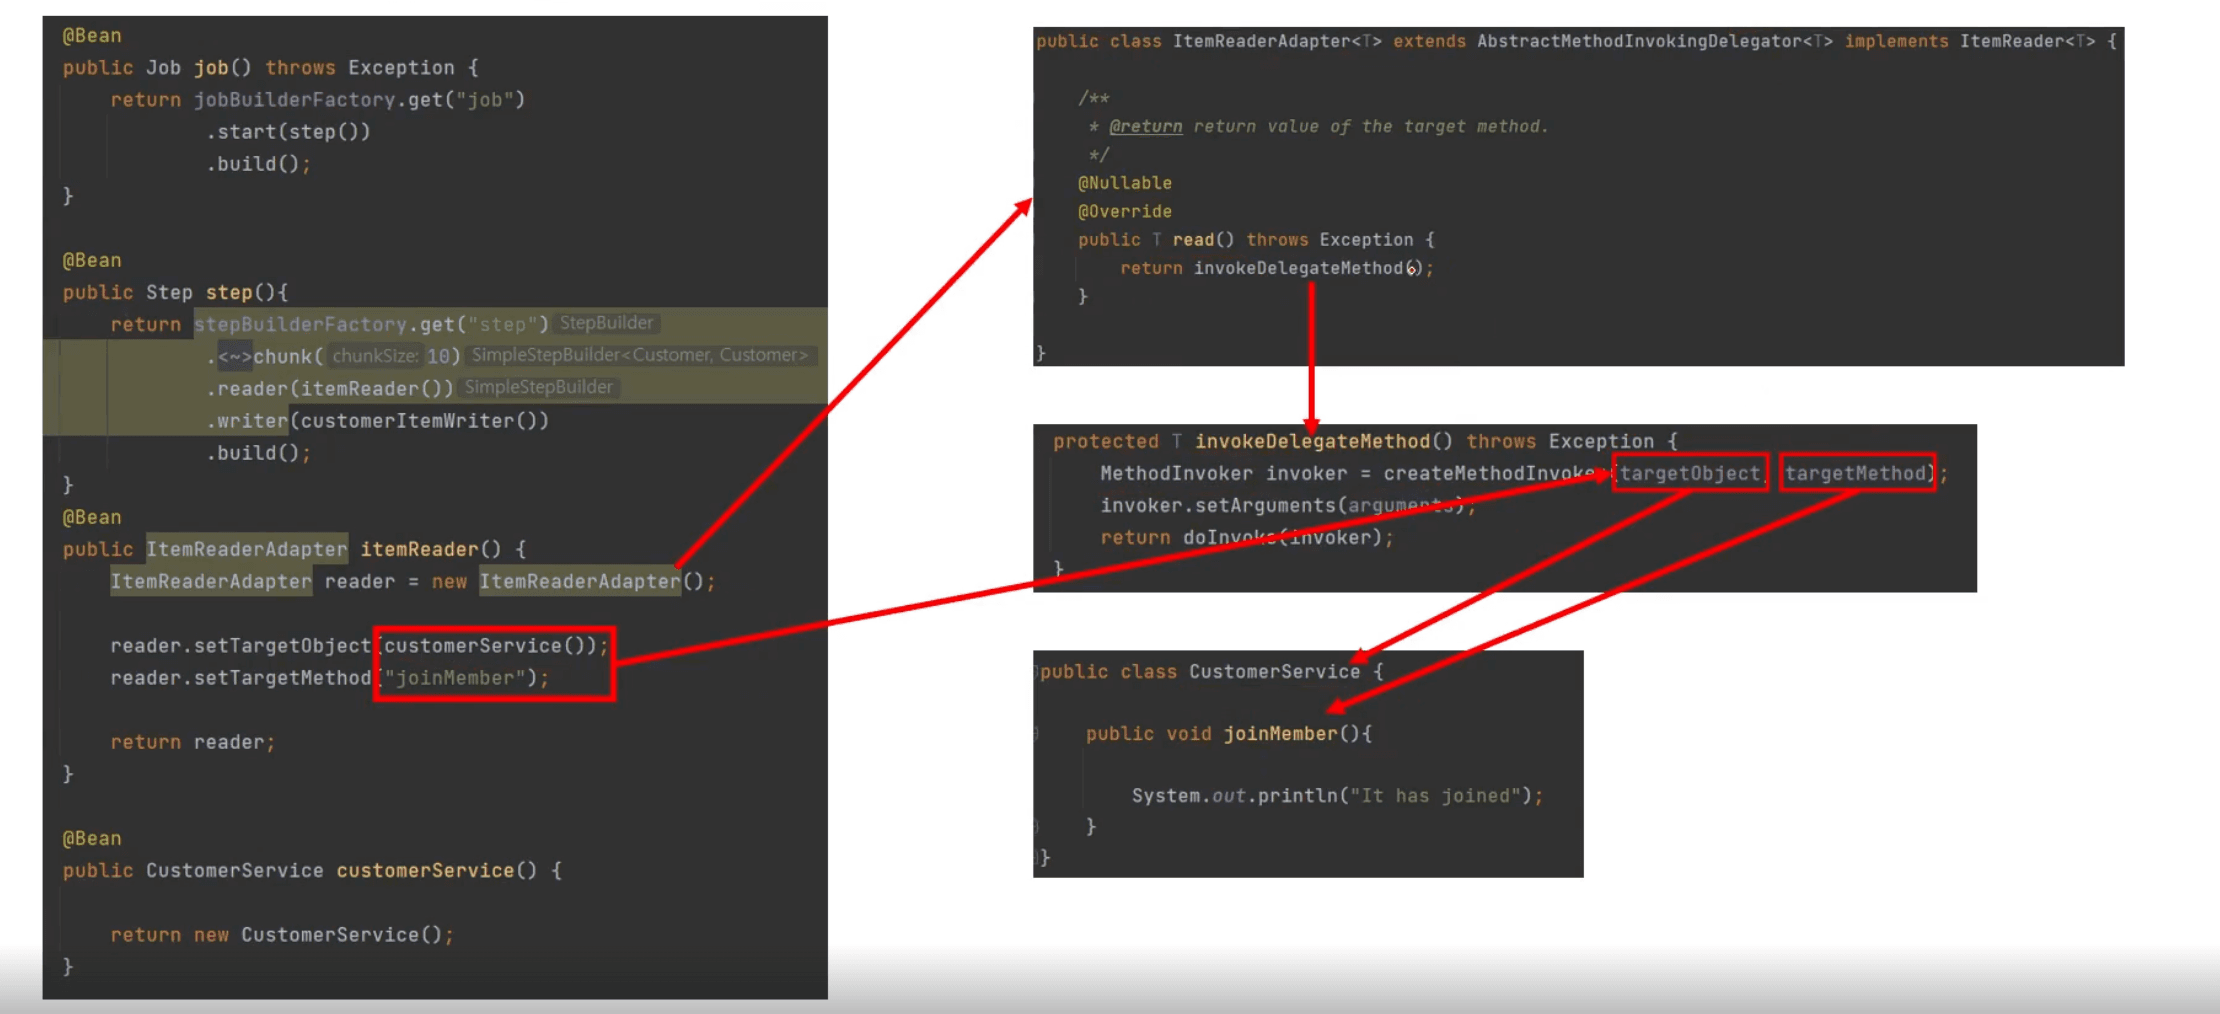This screenshot has width=2220, height=1014.
Task: Click the invokeDelegateMethod call in read()
Action: [x=1297, y=268]
